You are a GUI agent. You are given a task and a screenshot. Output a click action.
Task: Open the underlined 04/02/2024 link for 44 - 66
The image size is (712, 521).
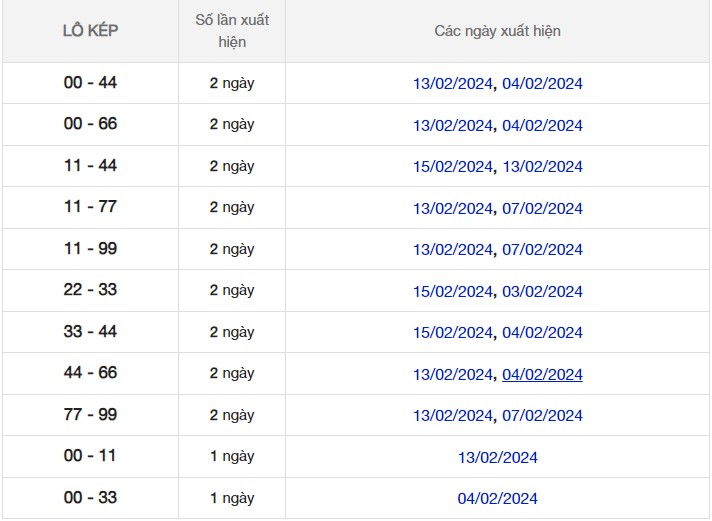542,375
